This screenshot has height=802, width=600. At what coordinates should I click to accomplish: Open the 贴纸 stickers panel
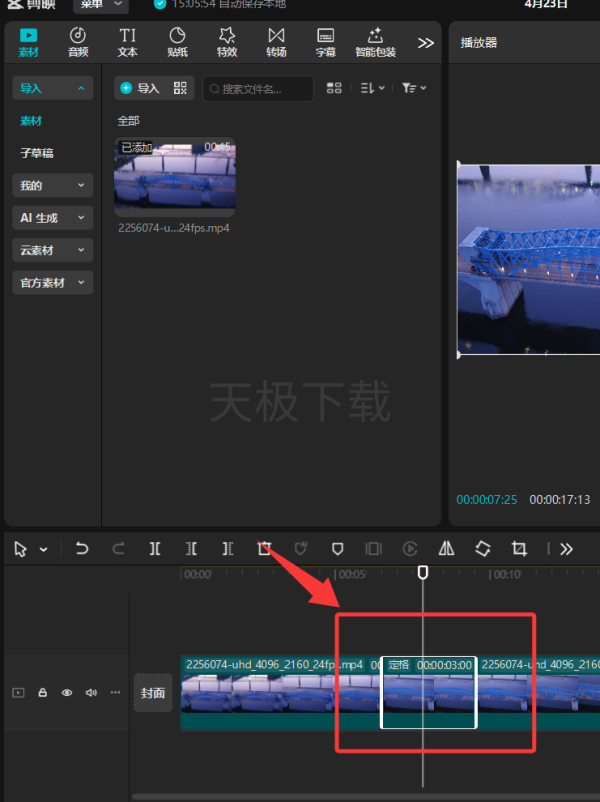point(177,42)
